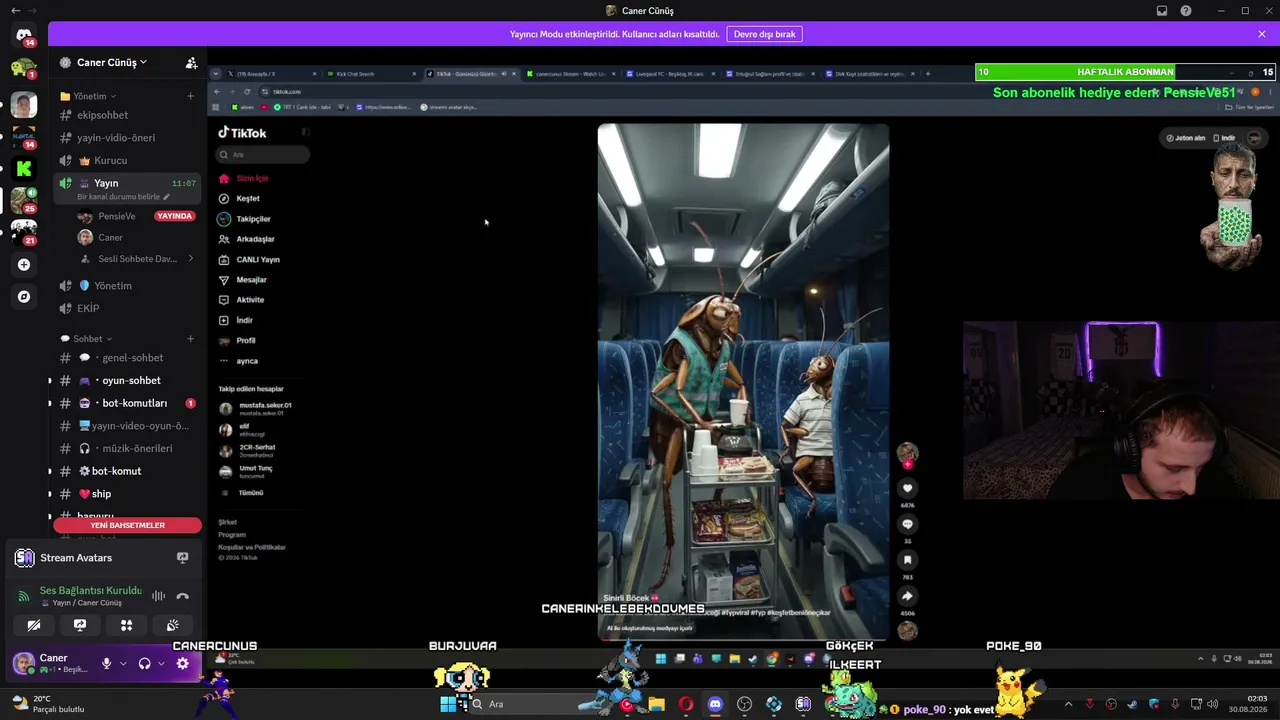Viewport: 1280px width, 720px height.
Task: Open Discord from the Windows taskbar
Action: [715, 704]
